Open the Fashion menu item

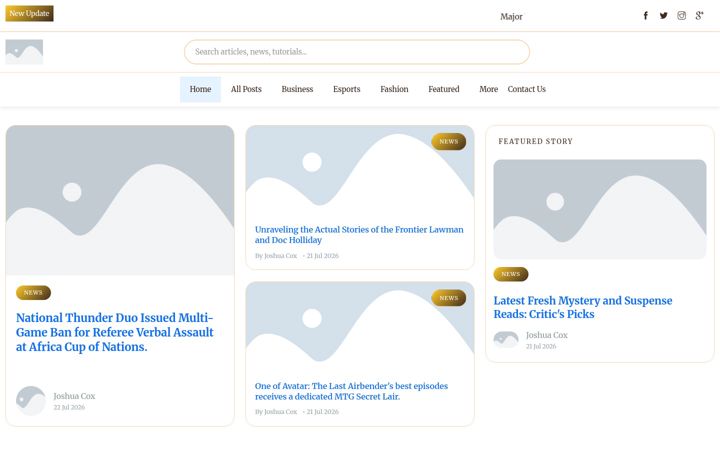click(x=394, y=89)
